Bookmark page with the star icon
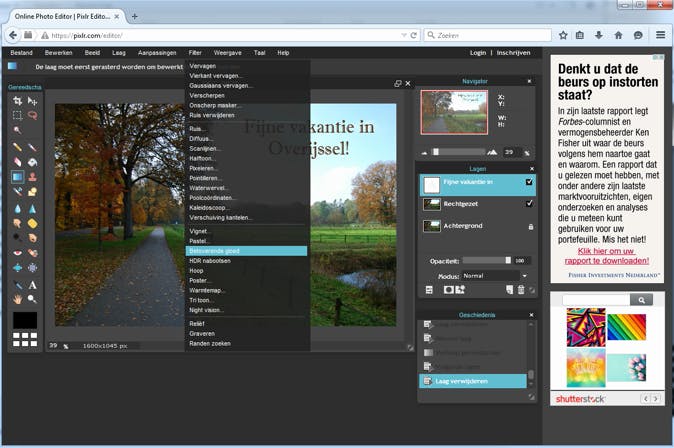 [563, 35]
